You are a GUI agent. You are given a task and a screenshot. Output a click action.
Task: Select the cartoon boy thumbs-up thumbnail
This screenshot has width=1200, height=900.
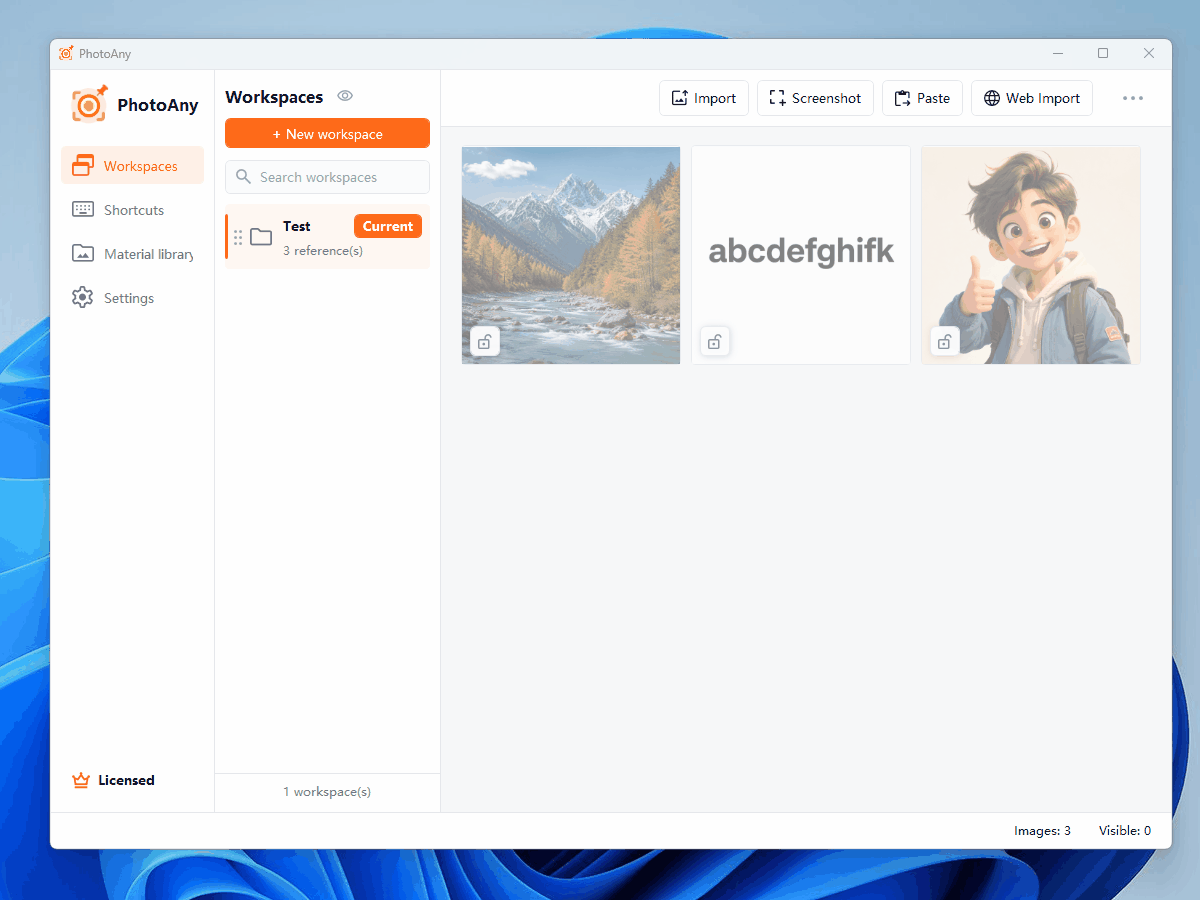point(1031,255)
